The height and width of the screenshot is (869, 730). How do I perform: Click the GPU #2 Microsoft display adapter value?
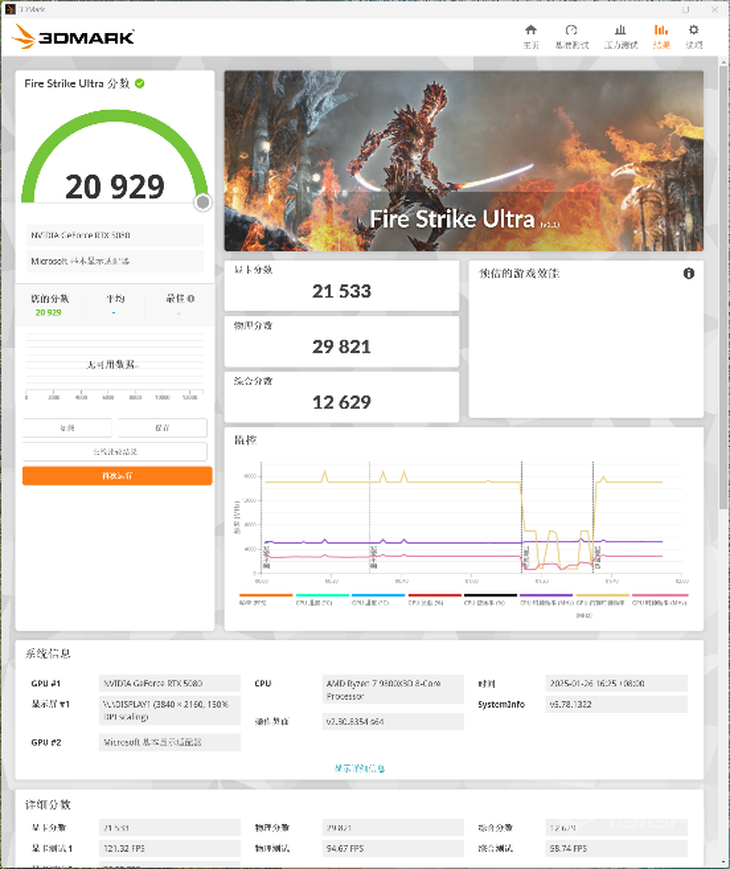pyautogui.click(x=170, y=742)
